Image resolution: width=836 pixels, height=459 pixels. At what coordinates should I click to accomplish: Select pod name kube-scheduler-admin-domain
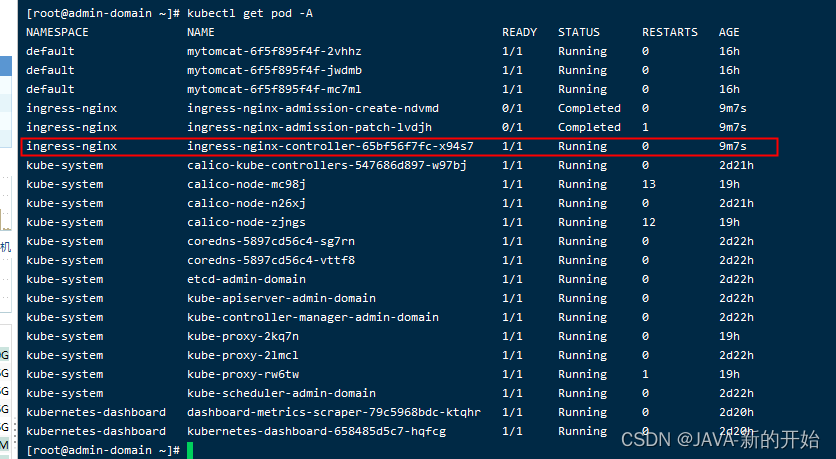[x=281, y=393]
